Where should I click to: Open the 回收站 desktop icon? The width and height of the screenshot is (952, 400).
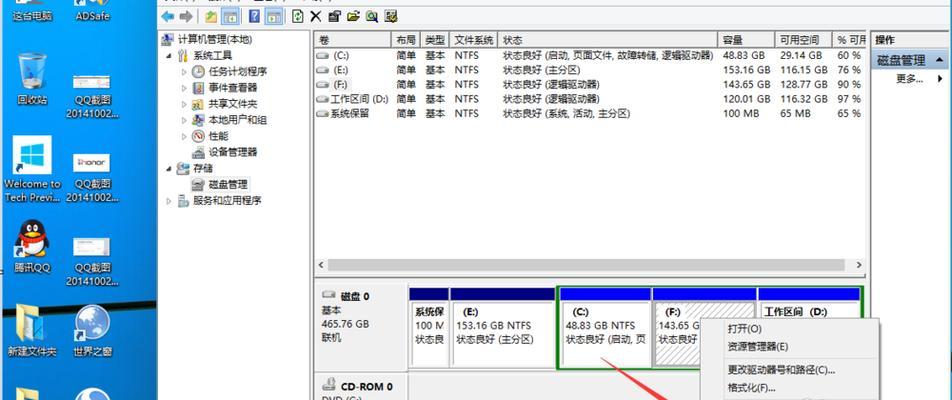pyautogui.click(x=32, y=79)
